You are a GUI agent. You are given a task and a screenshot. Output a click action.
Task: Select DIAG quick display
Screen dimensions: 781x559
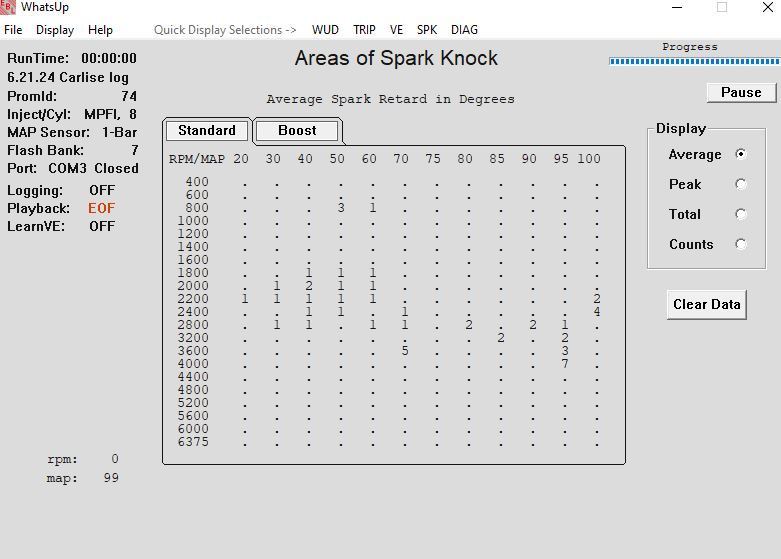point(464,30)
